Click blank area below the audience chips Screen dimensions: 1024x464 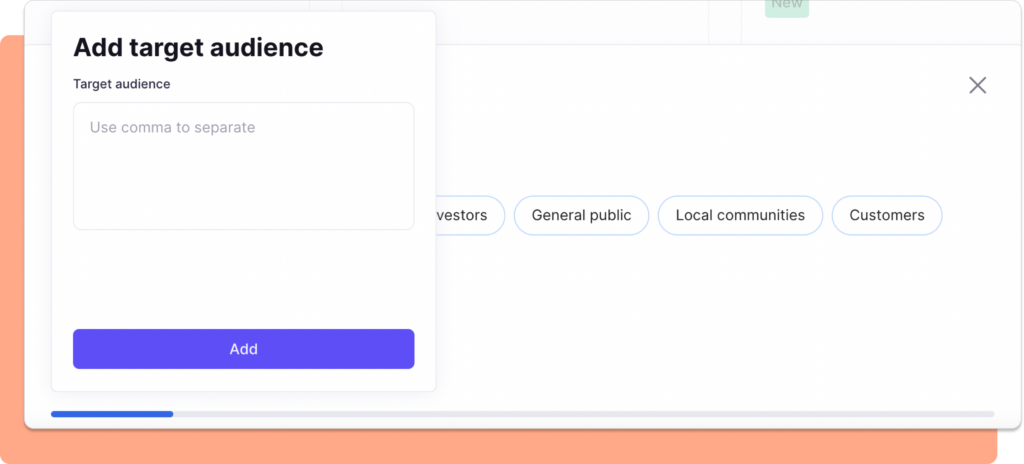click(700, 320)
